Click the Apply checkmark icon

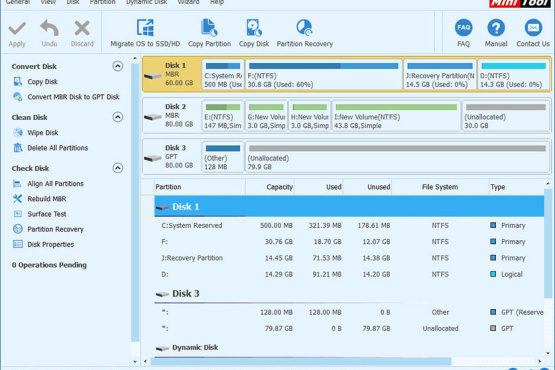coord(17,29)
